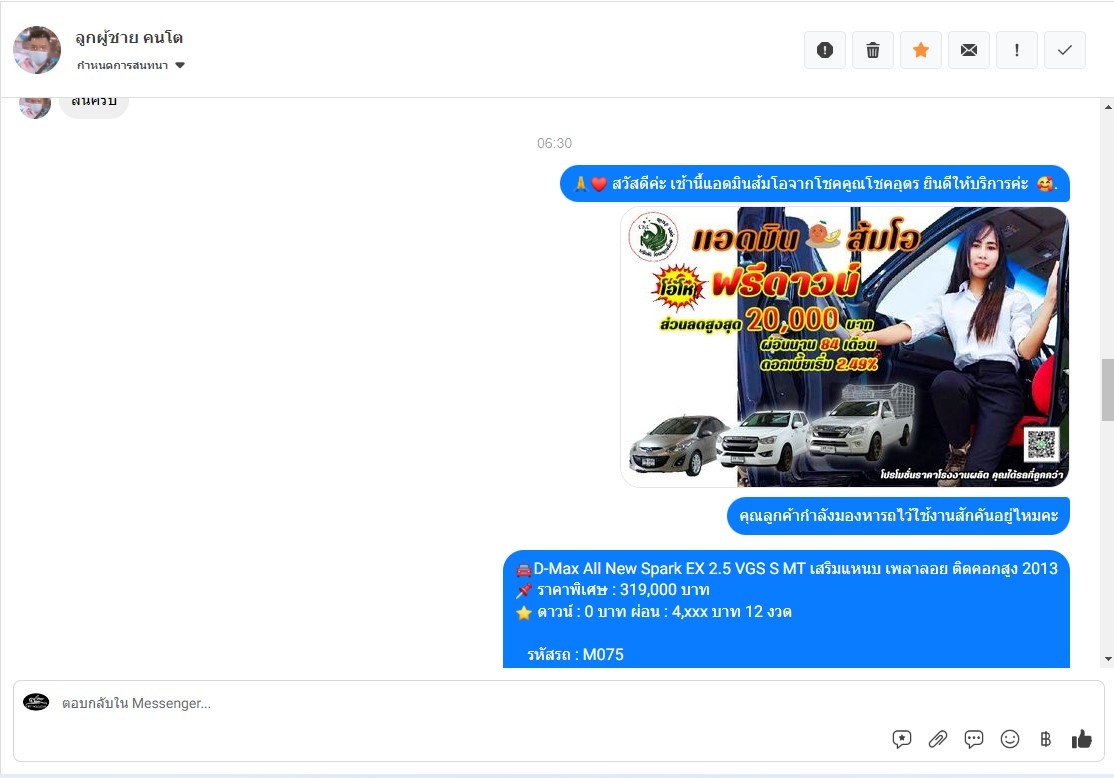Select the สวัสดีค่ะ greeting message bubble
Screen dimensions: 1114x778
[815, 184]
